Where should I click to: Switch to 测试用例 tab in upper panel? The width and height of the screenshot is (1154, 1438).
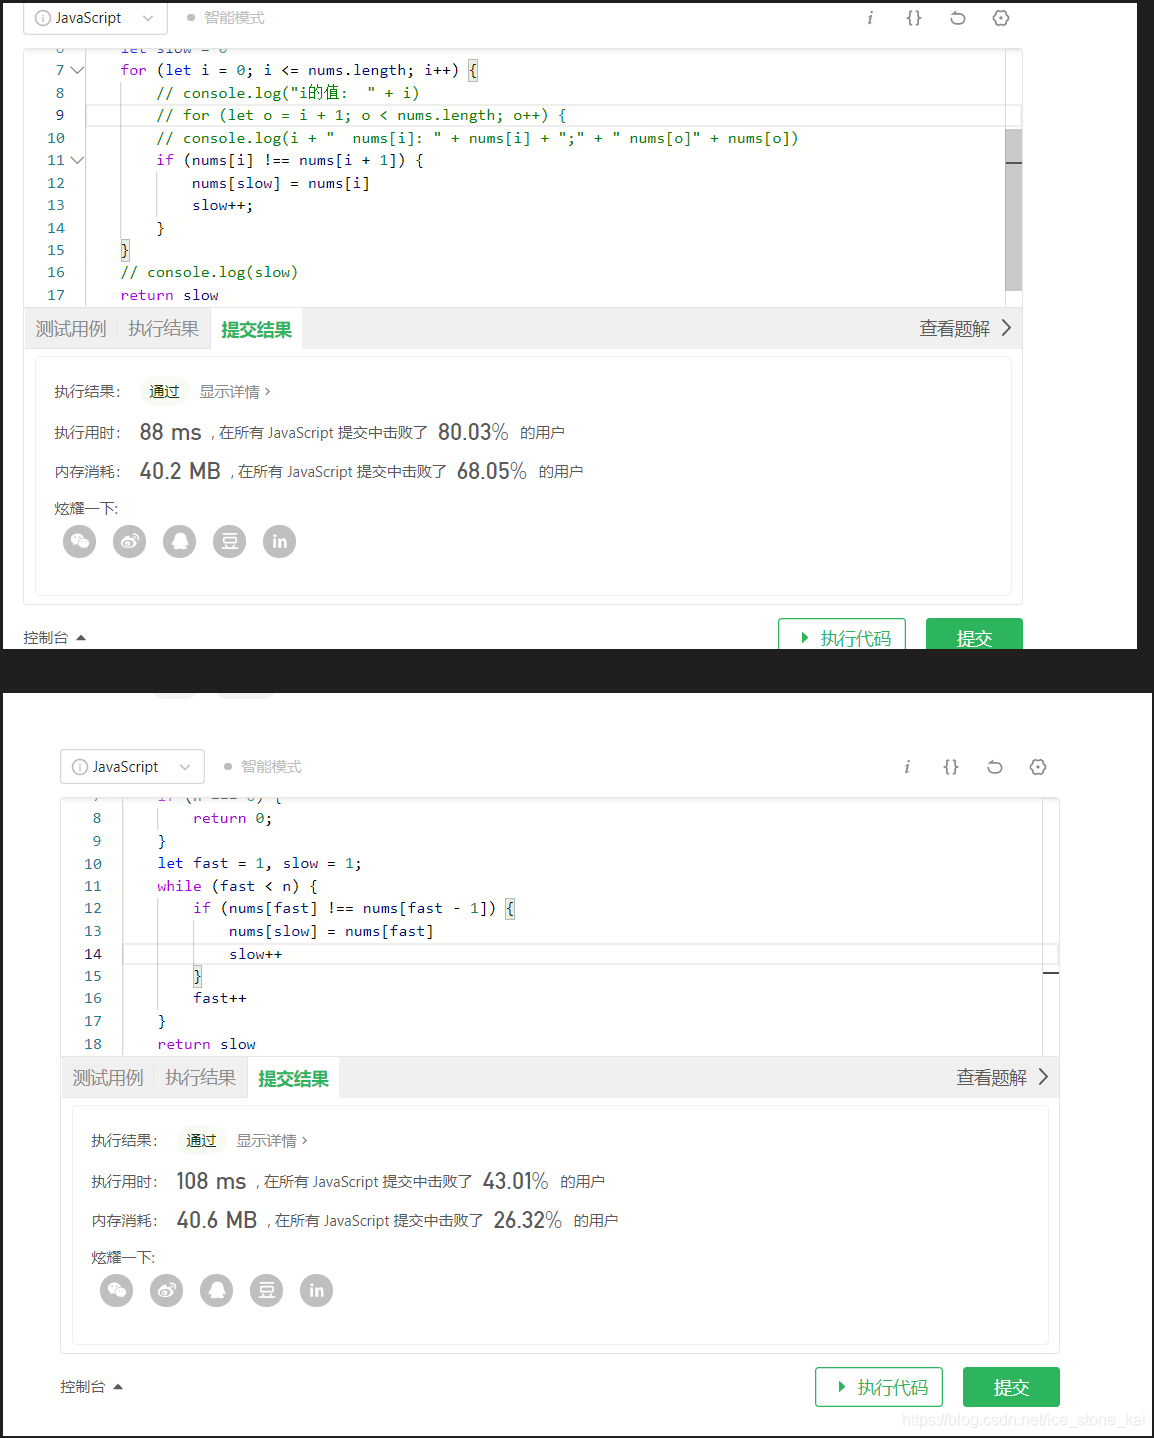[x=71, y=329]
